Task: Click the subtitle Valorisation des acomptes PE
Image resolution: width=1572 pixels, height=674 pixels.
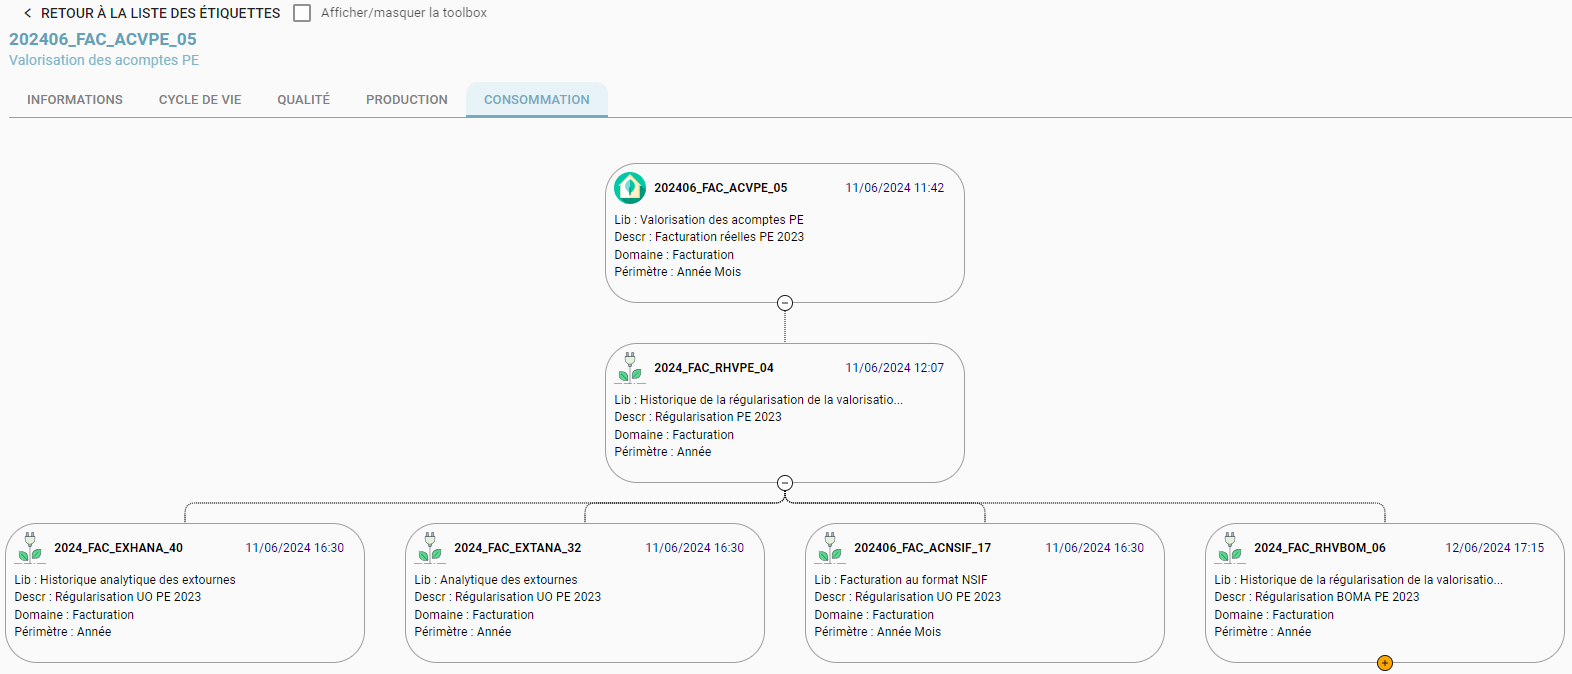Action: (x=104, y=60)
